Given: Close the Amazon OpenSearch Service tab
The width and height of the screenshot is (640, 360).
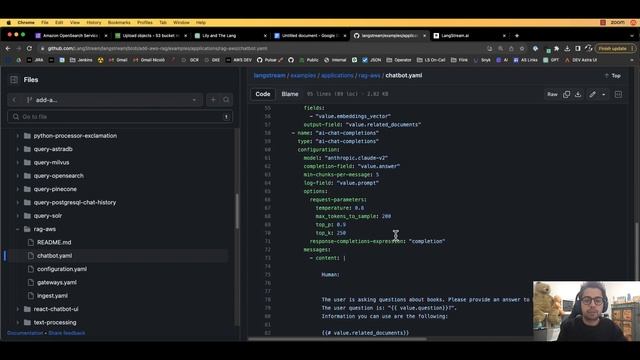Looking at the screenshot, I should [106, 36].
